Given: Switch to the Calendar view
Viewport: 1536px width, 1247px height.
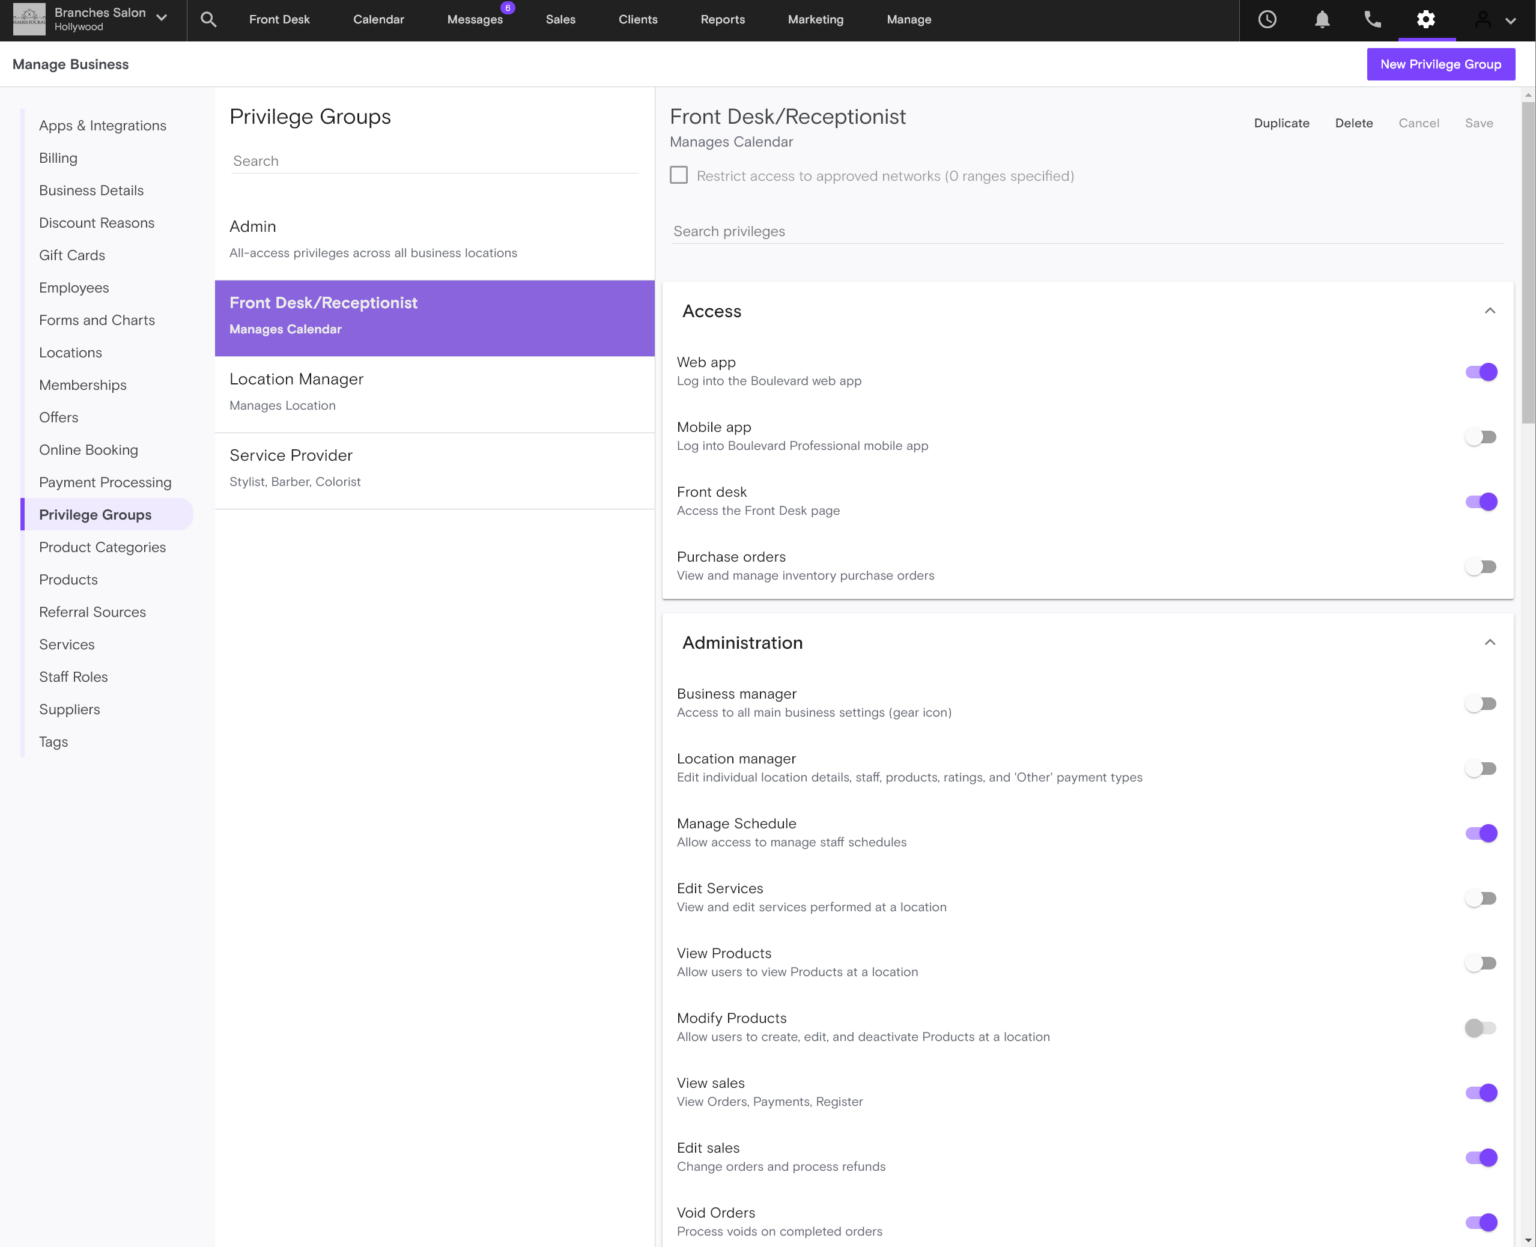Looking at the screenshot, I should click(378, 19).
